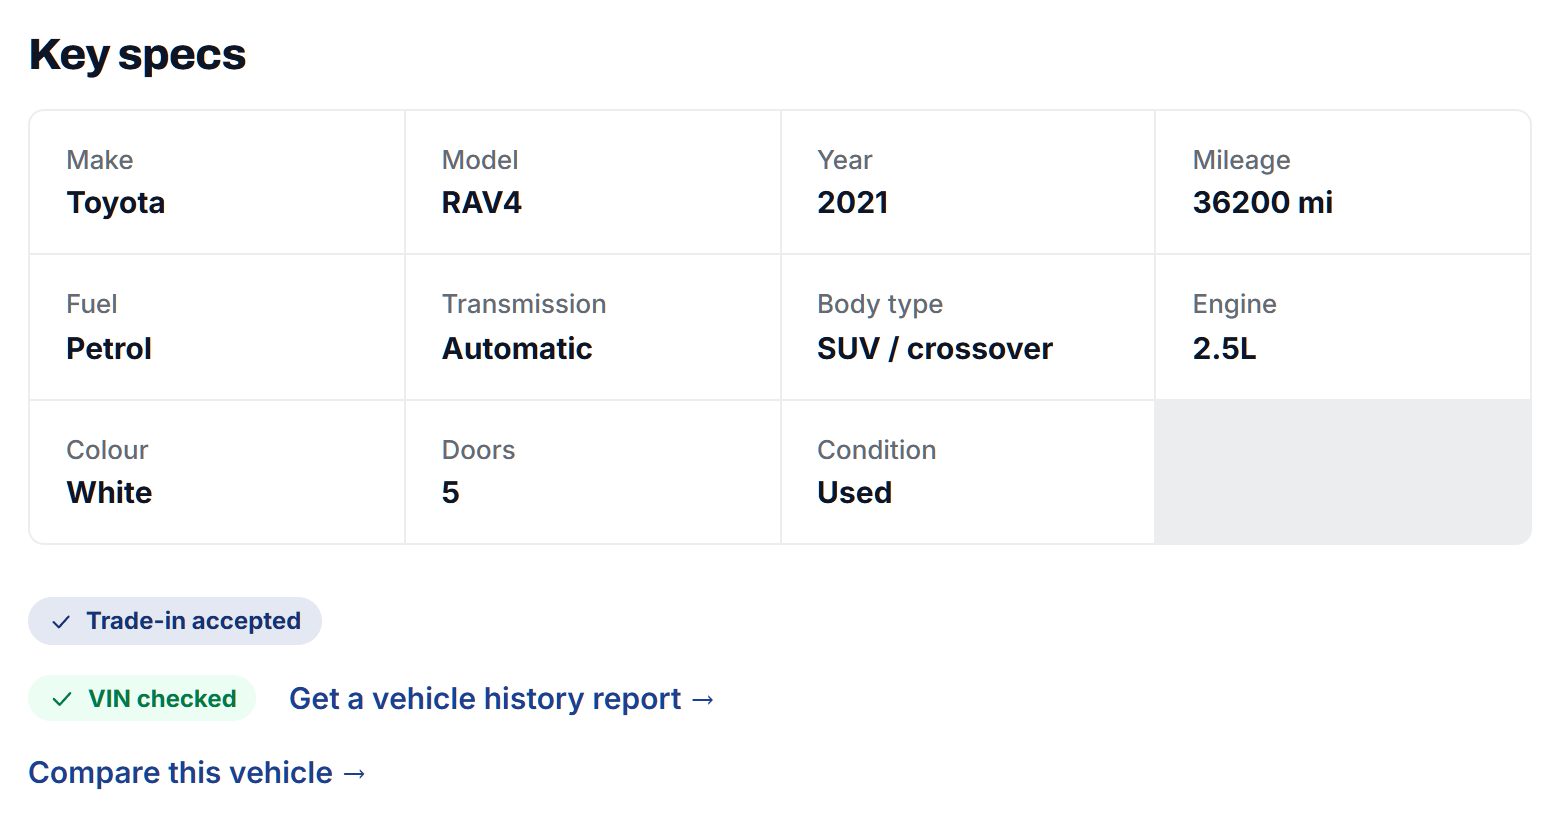
Task: Click the checkmark icon in Trade-in accepted
Action: tap(61, 622)
